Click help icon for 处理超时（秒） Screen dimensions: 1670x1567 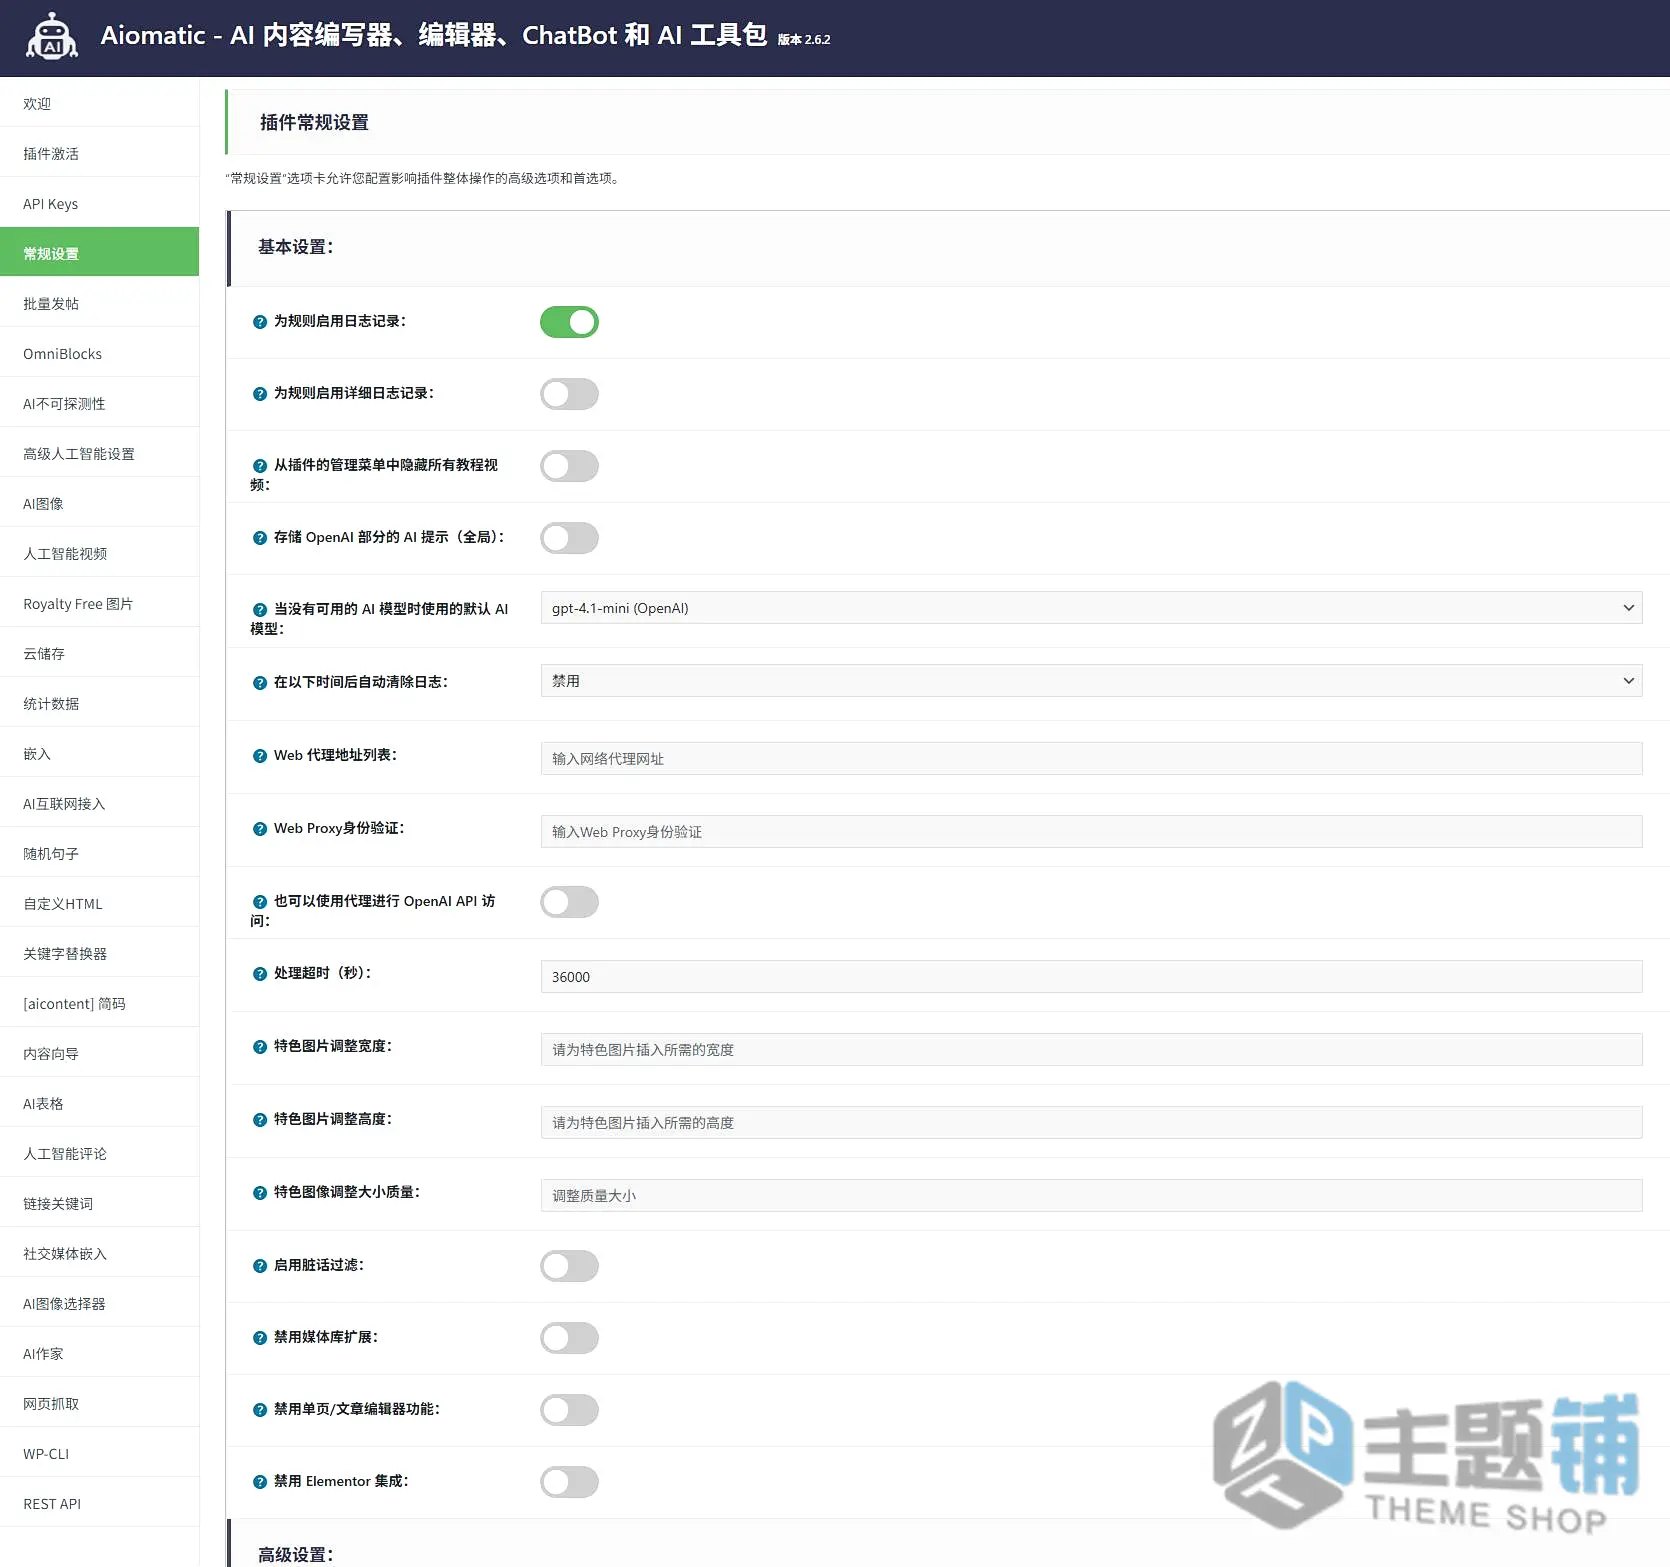point(260,974)
